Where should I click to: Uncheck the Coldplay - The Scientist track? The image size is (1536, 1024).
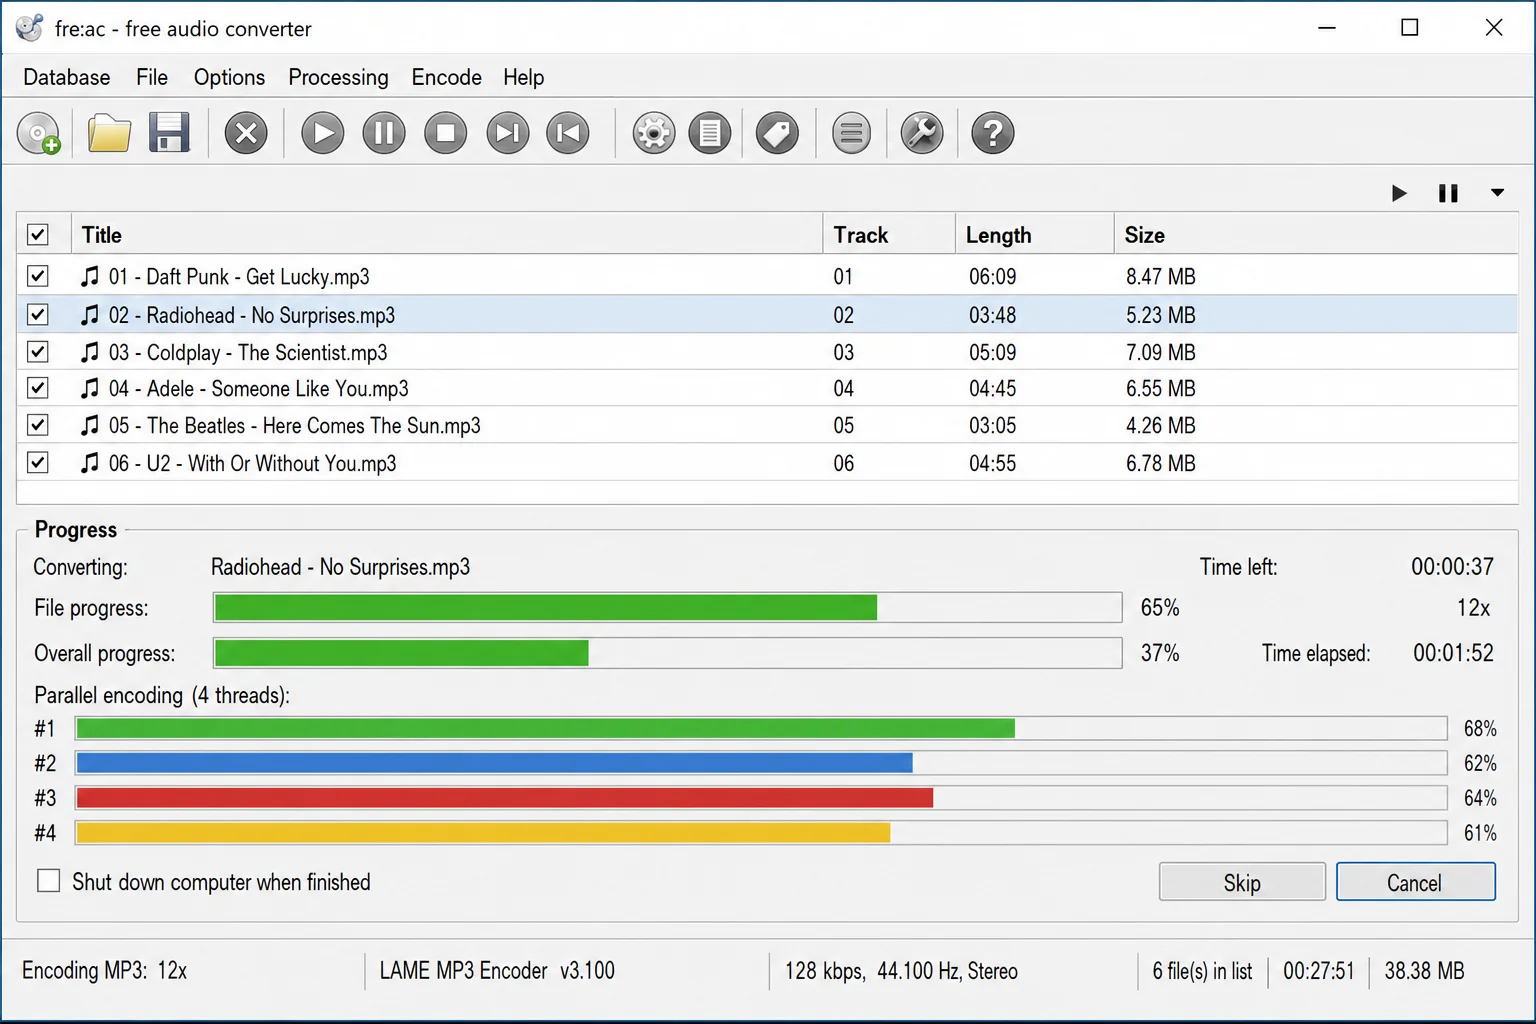click(x=38, y=352)
